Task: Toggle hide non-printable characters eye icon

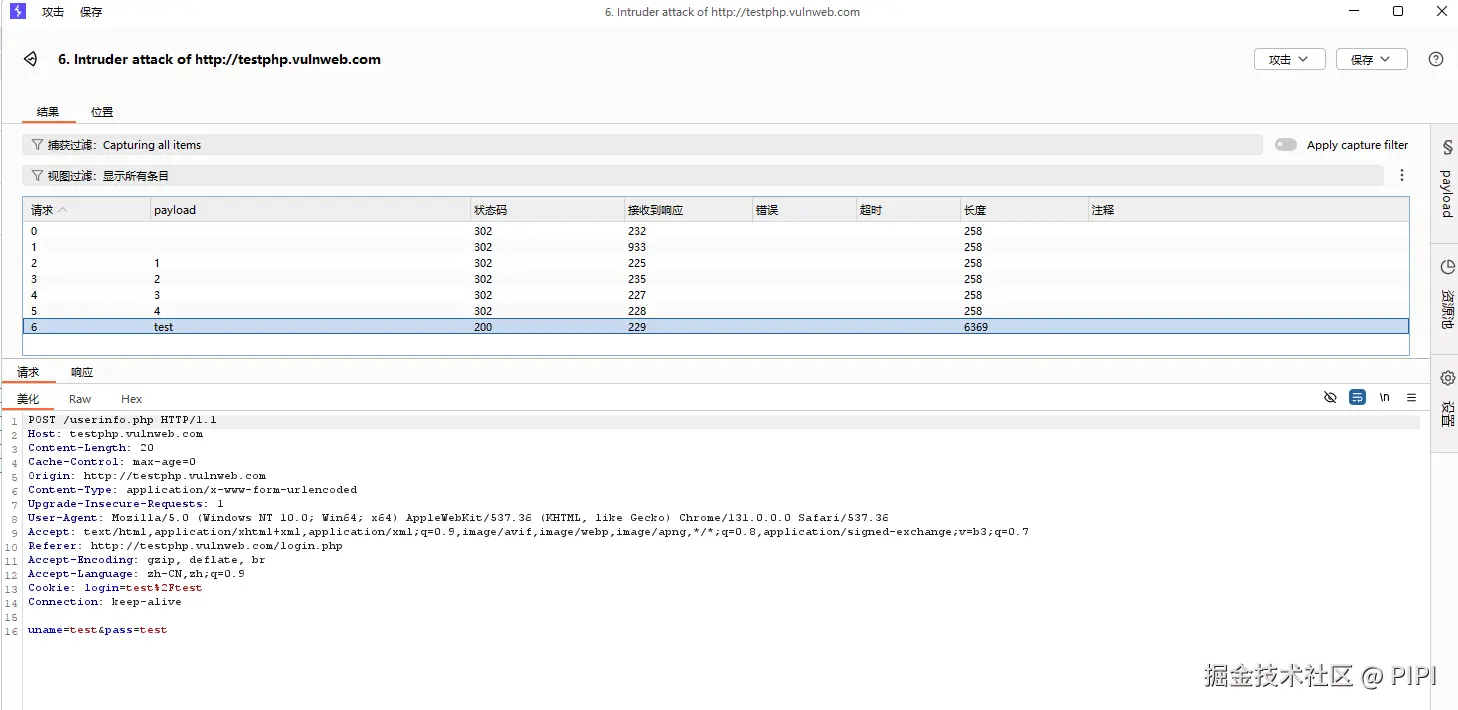Action: 1330,397
